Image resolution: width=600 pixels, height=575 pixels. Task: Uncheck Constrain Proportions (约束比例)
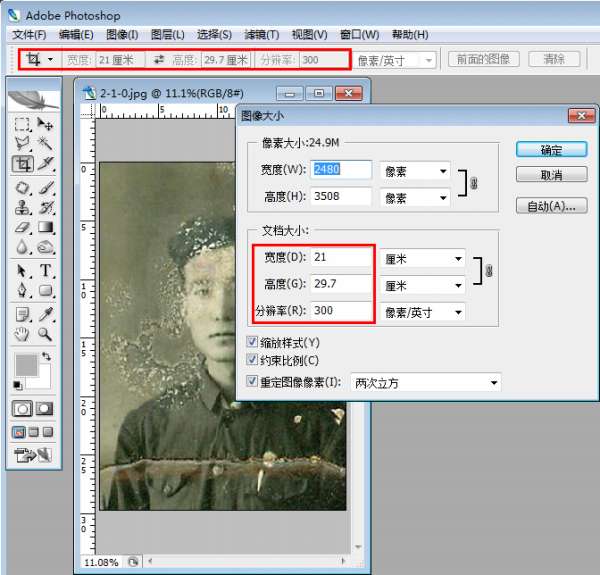click(x=252, y=360)
